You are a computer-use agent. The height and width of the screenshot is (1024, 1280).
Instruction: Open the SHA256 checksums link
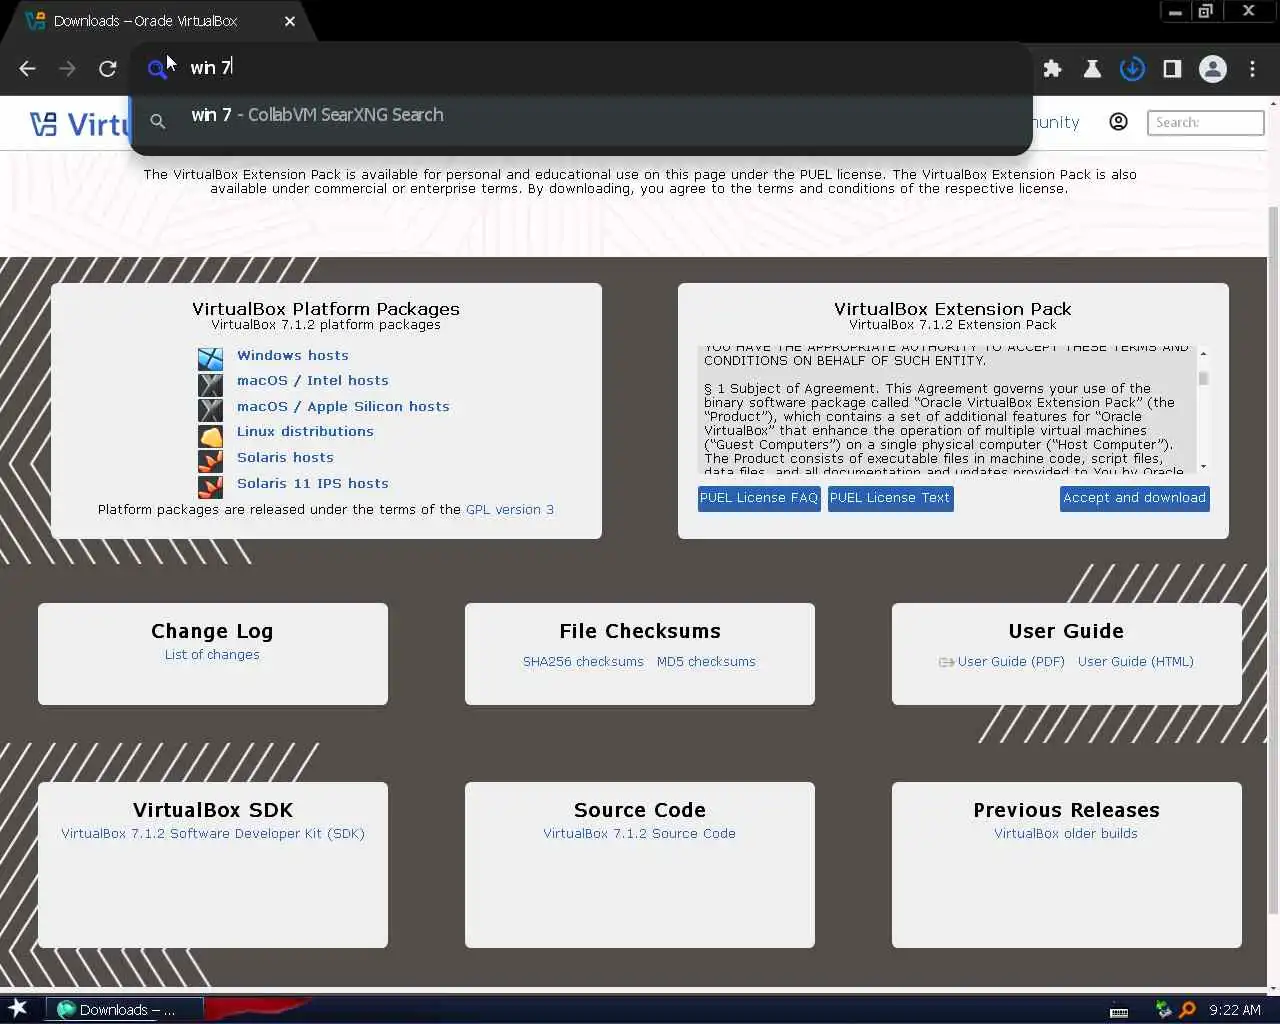(583, 661)
